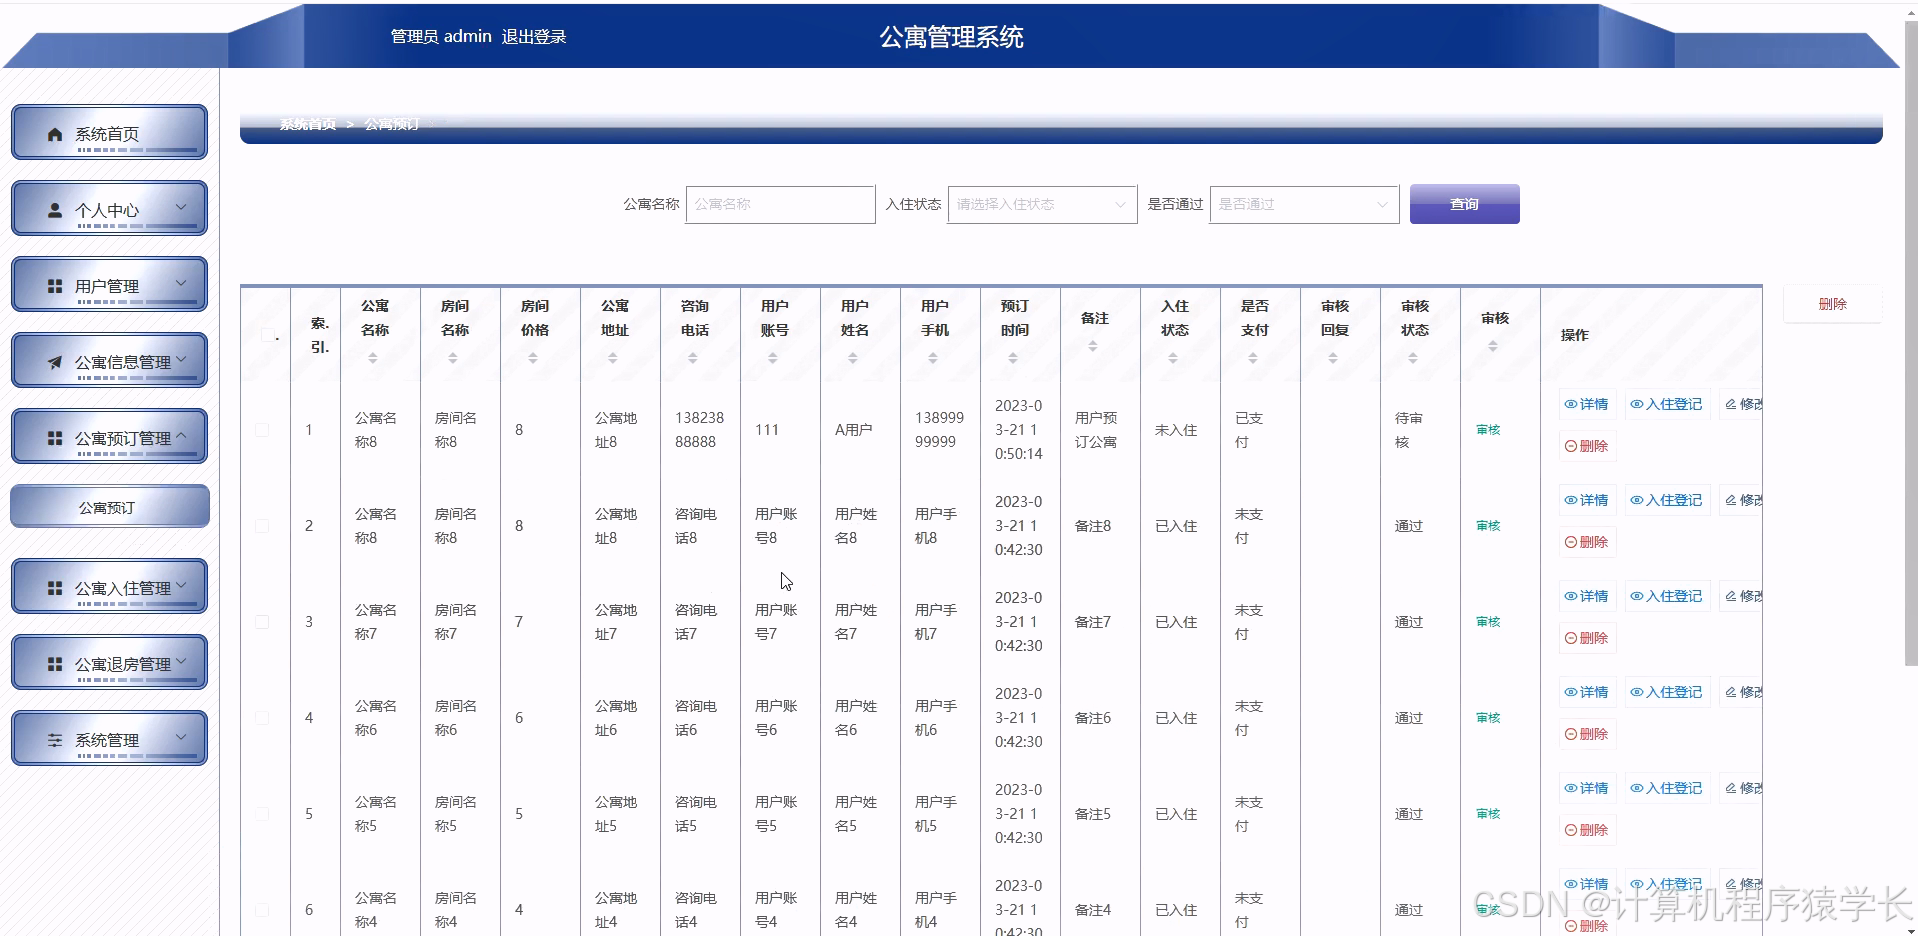1918x936 pixels.
Task: Click 系统首页 in the breadcrumb
Action: [307, 126]
